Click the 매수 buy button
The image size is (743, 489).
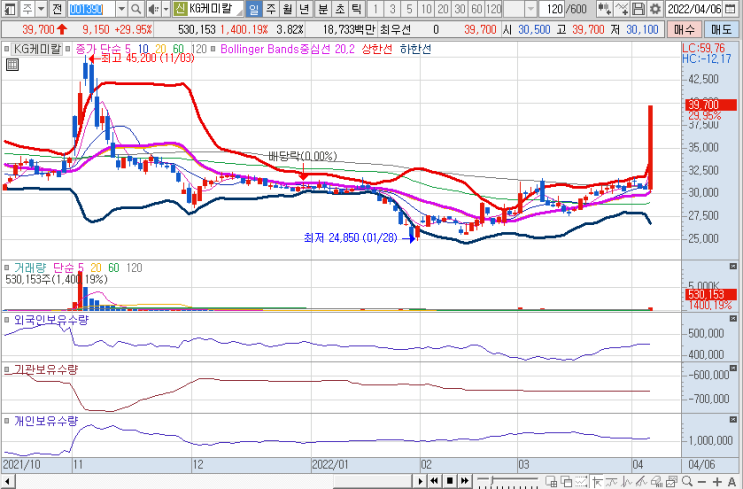click(x=684, y=29)
